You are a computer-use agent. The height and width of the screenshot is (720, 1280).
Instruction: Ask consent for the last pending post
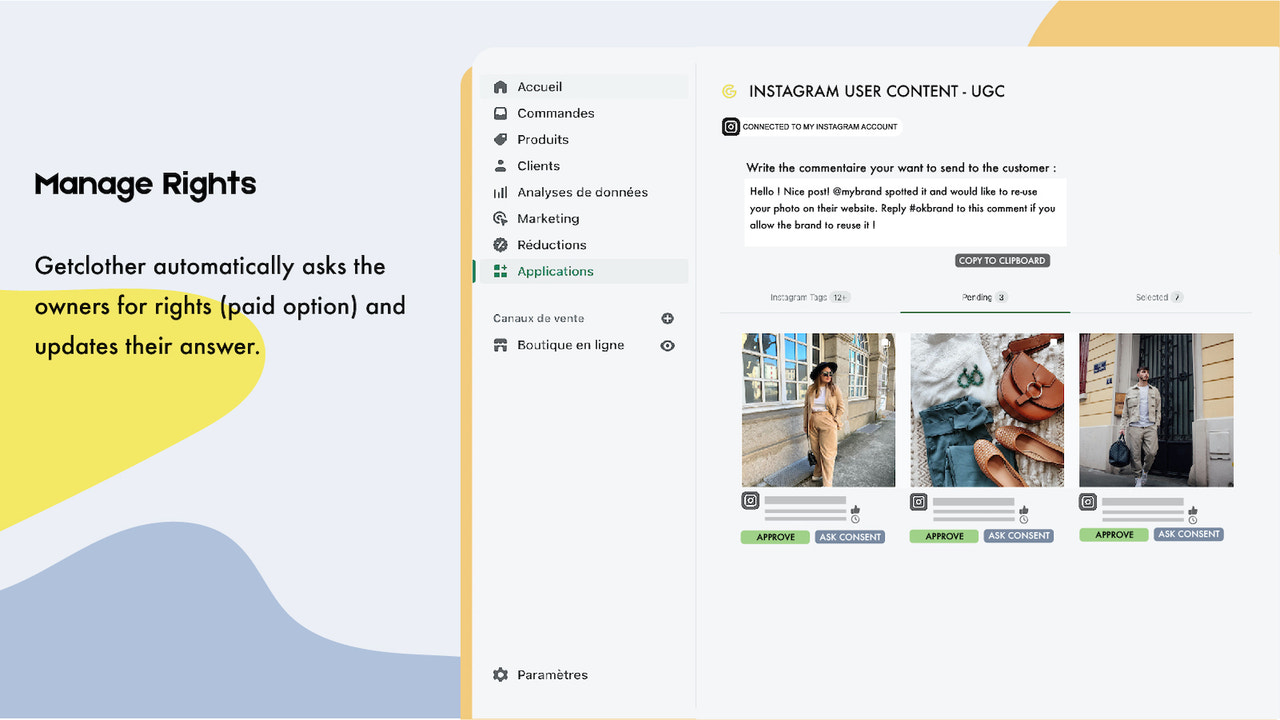(1188, 534)
